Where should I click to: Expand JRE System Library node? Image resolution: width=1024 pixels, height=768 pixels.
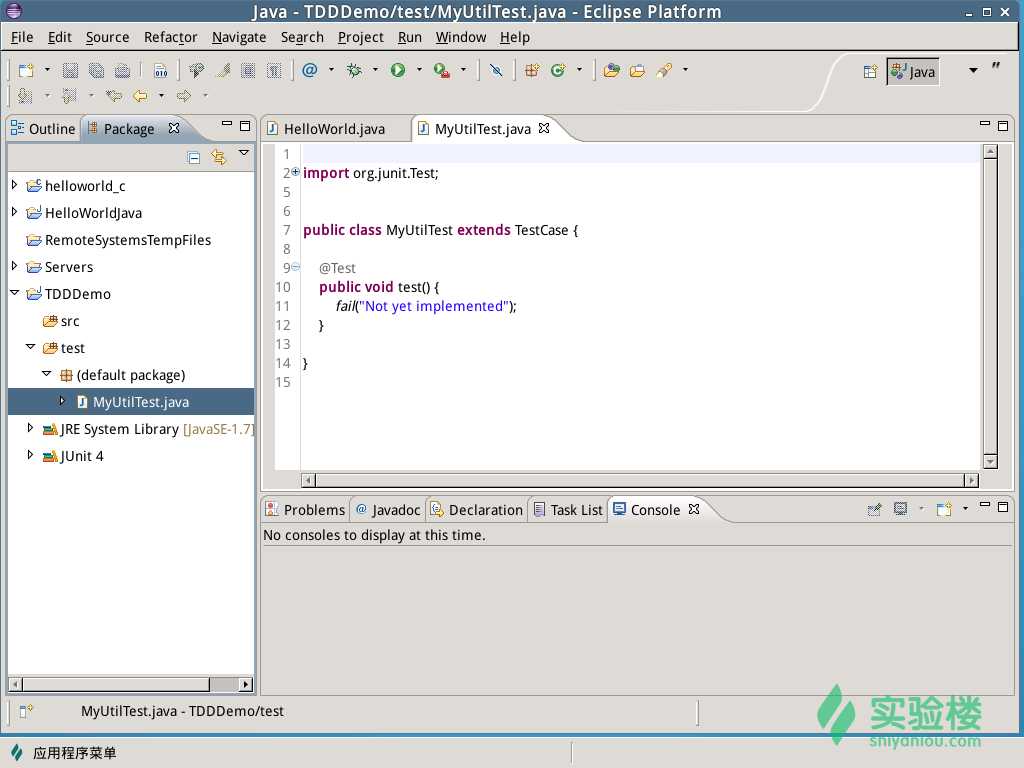[x=30, y=428]
